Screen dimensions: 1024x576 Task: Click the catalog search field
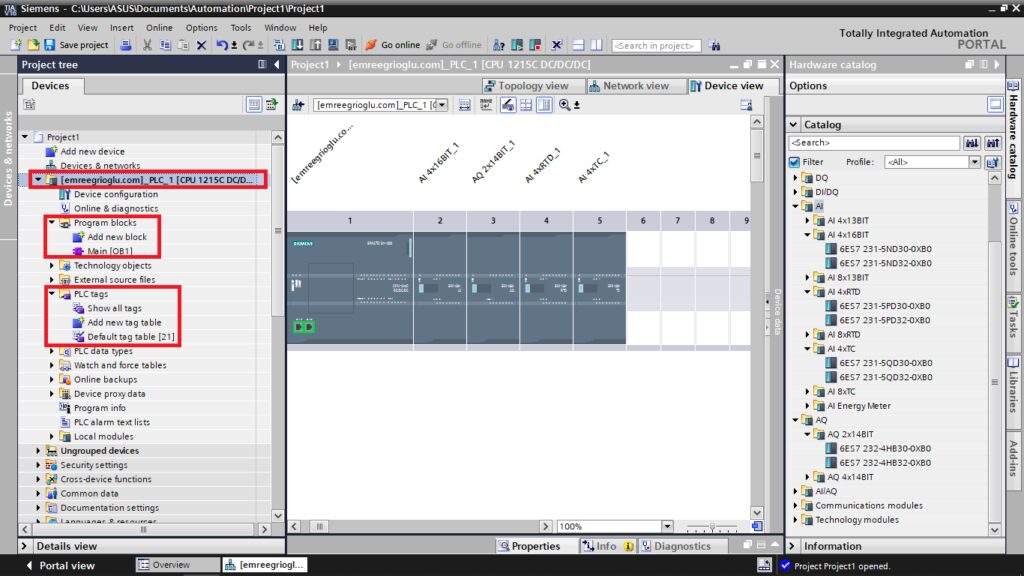(874, 142)
